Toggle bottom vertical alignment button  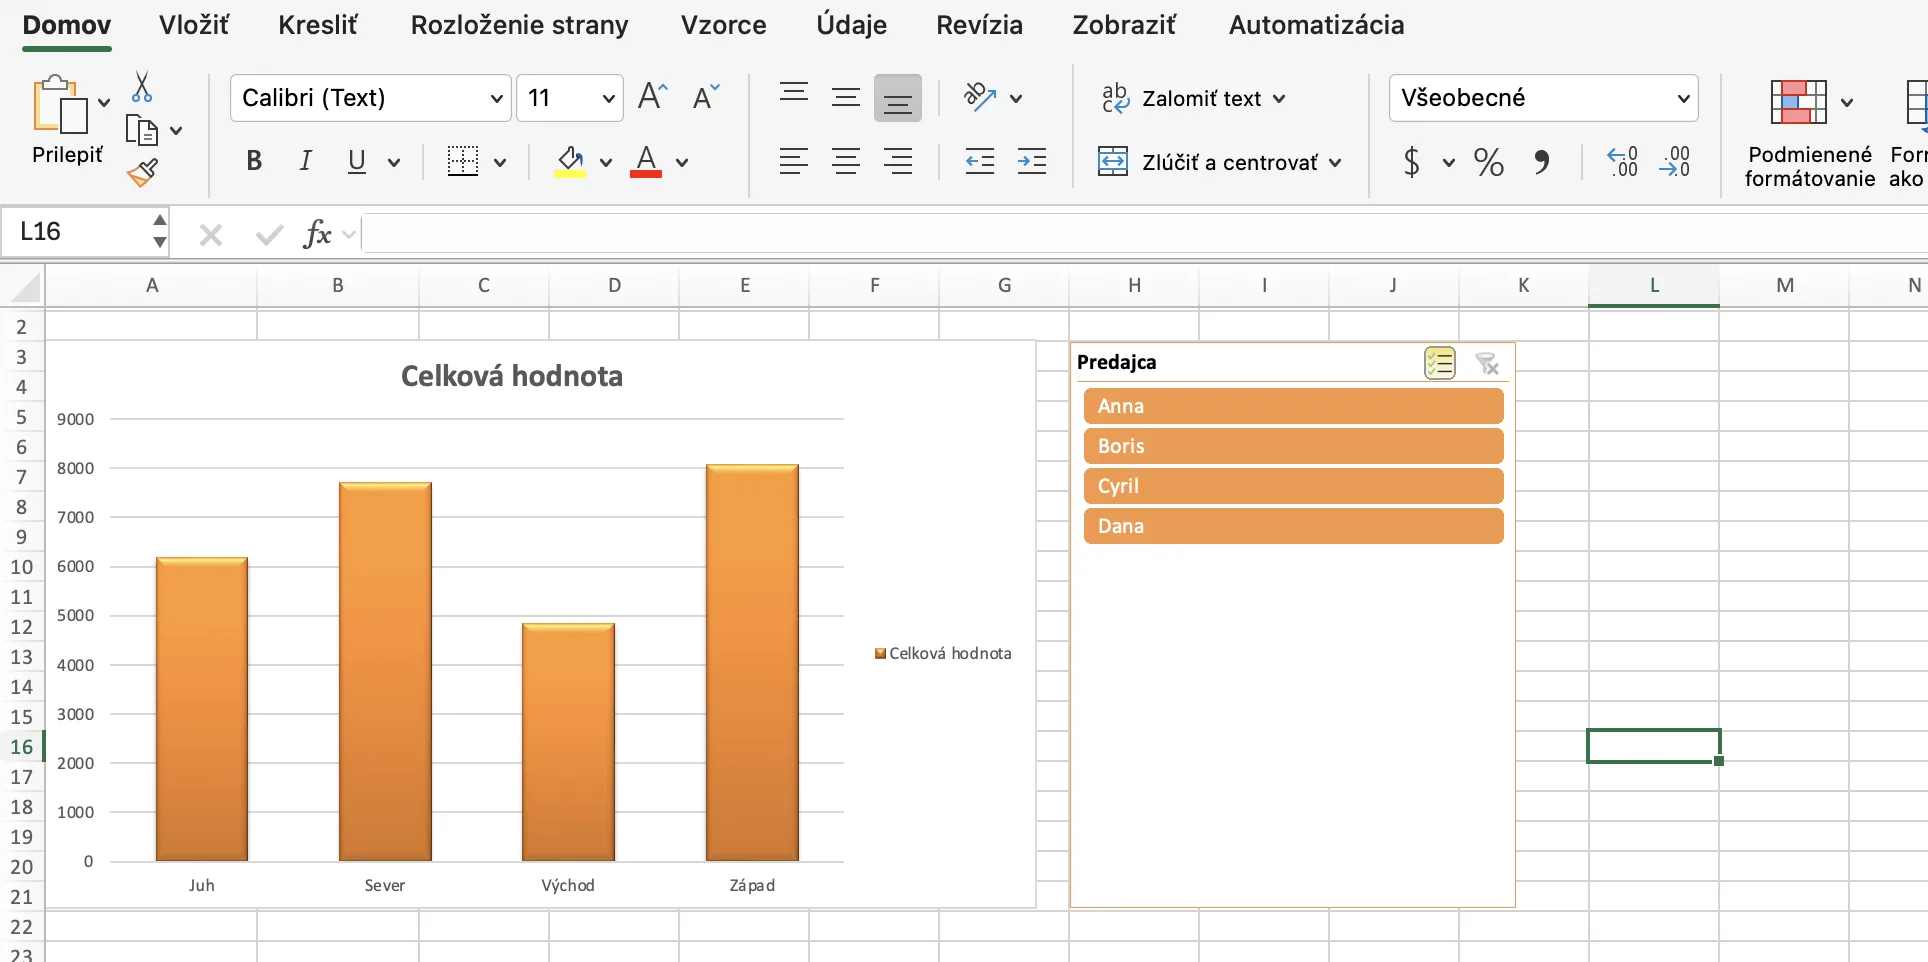(x=897, y=98)
